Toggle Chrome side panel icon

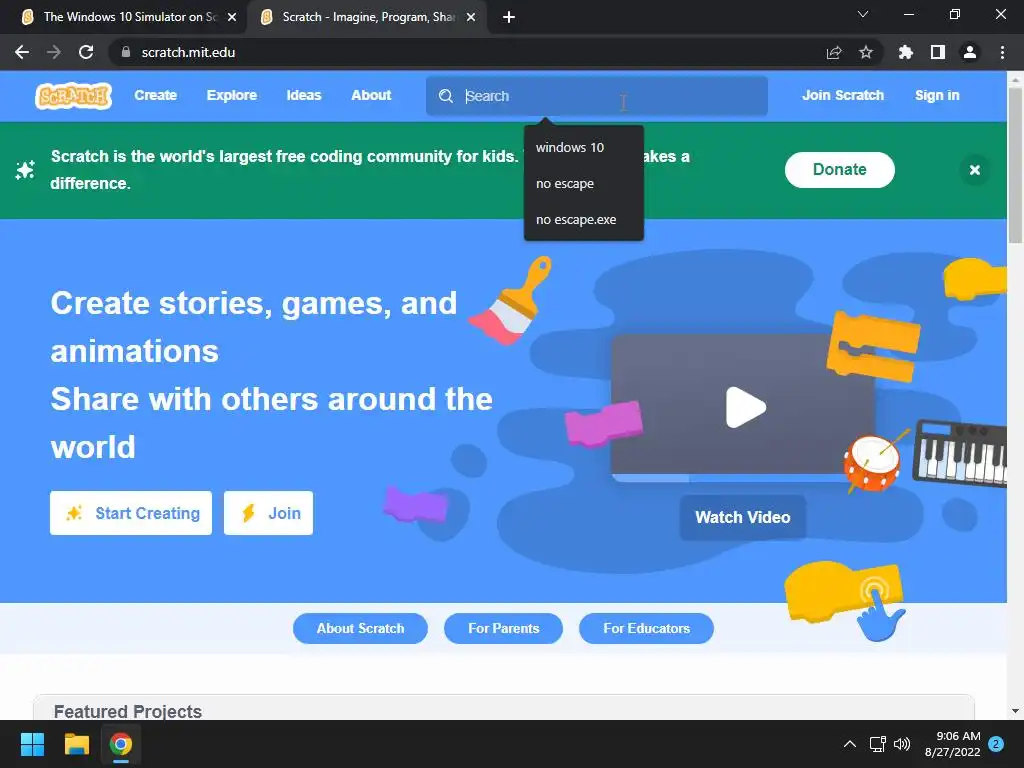click(x=938, y=52)
